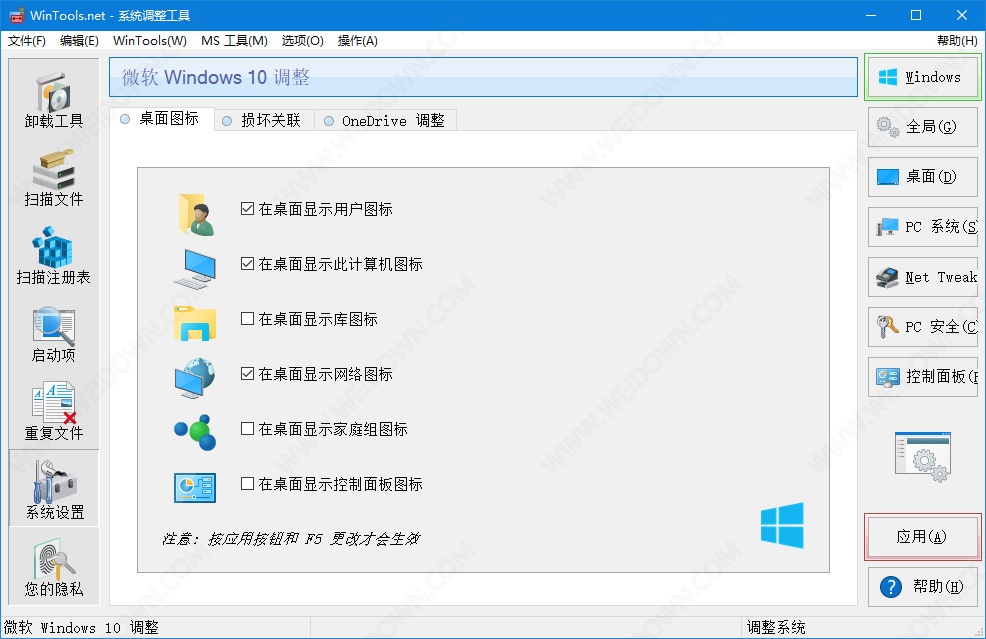Click the PC 安全 button
The image size is (986, 639).
coord(922,327)
